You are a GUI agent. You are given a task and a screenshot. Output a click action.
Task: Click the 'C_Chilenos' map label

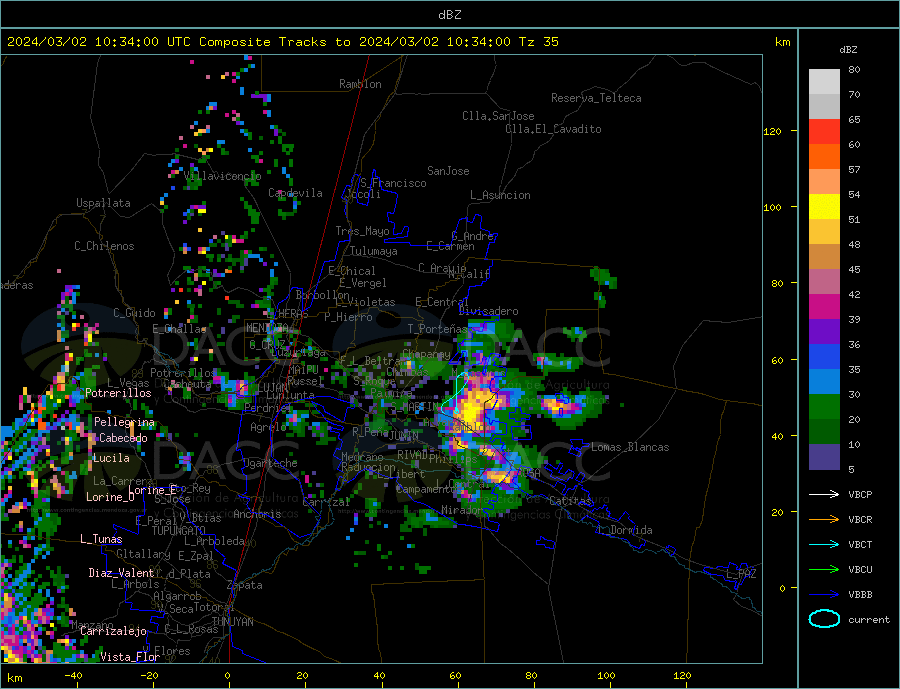[x=104, y=246]
